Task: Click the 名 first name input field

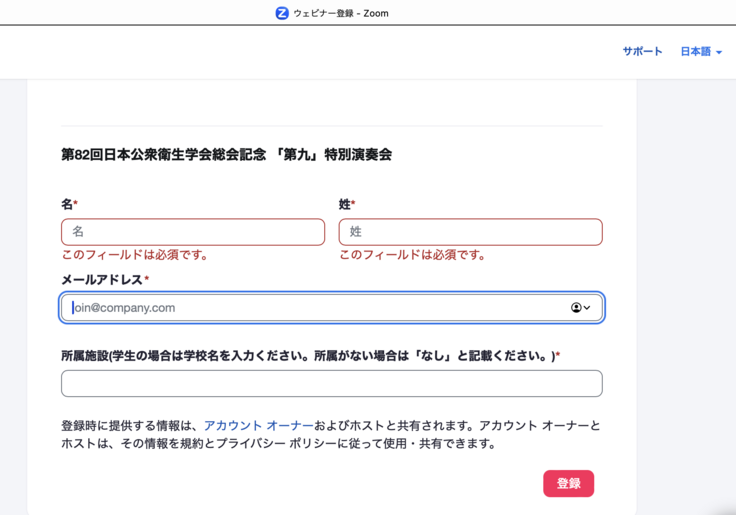Action: [x=193, y=232]
